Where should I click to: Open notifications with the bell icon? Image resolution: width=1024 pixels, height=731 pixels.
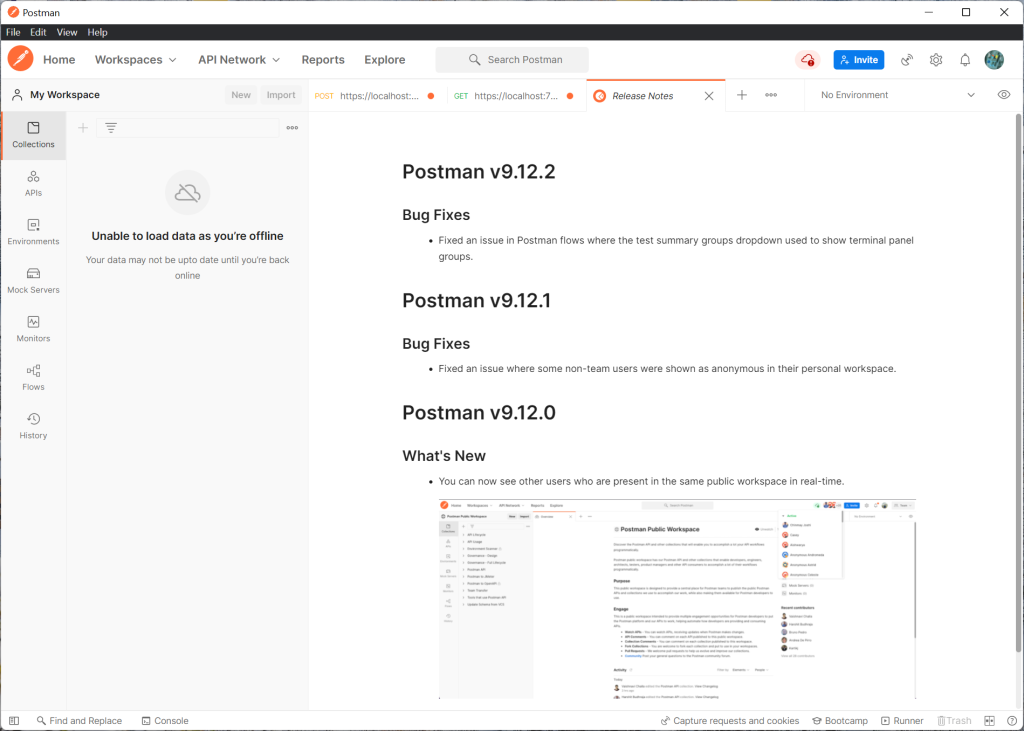(x=964, y=60)
